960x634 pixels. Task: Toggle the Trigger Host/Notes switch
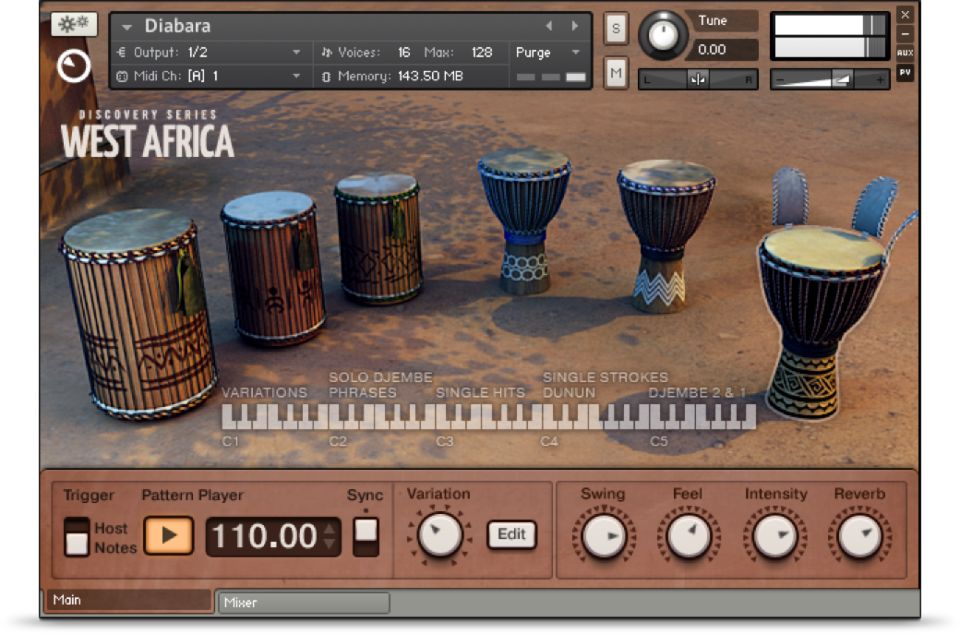click(x=77, y=536)
